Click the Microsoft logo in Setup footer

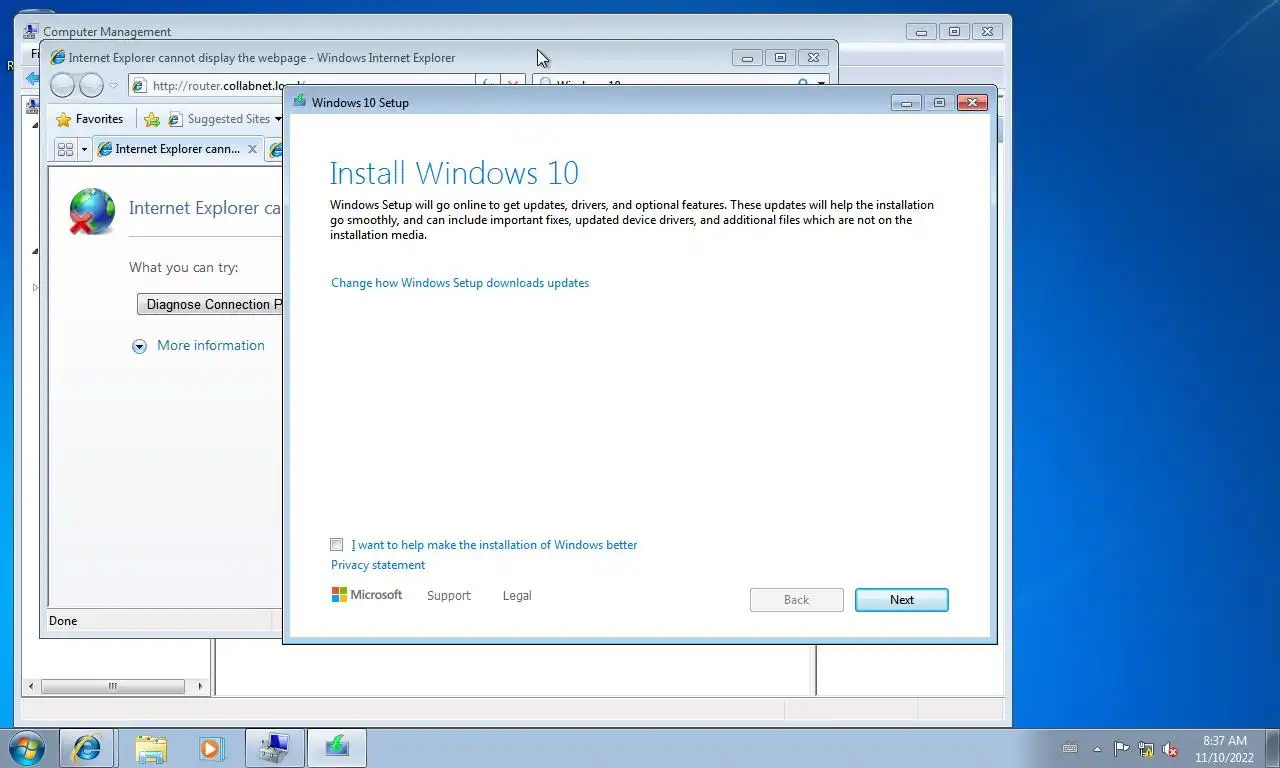click(367, 595)
